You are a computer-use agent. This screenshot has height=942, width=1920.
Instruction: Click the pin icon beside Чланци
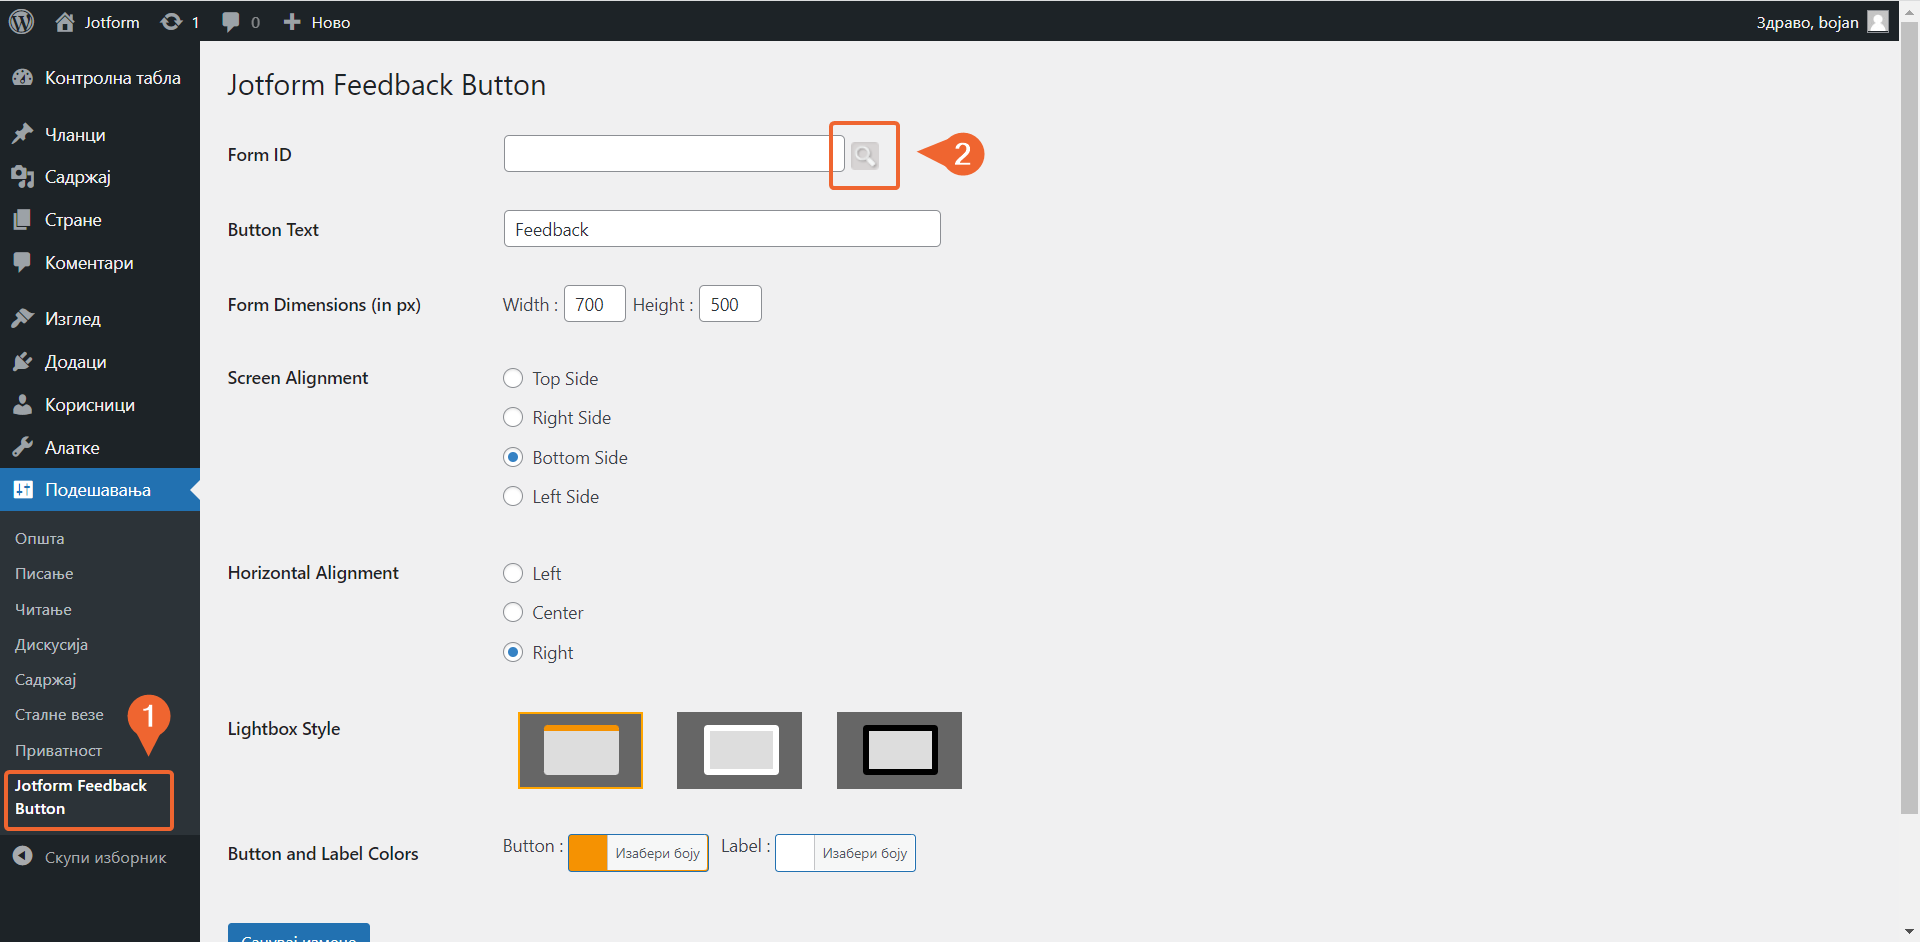coord(22,134)
